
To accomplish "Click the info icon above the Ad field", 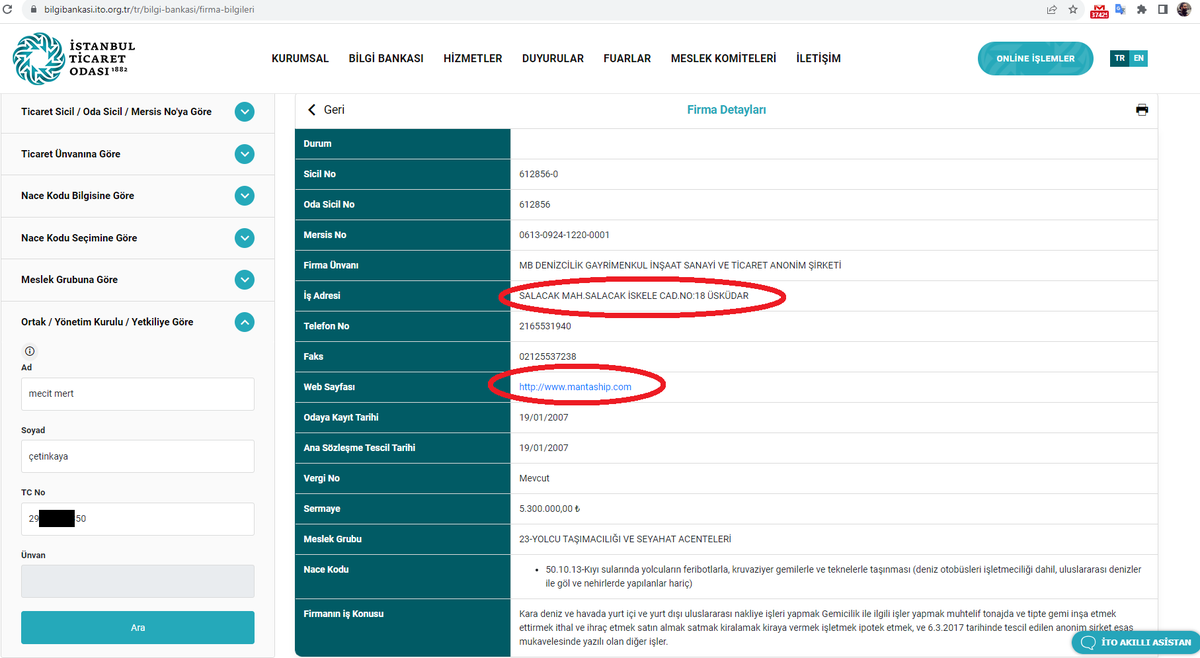I will 29,351.
